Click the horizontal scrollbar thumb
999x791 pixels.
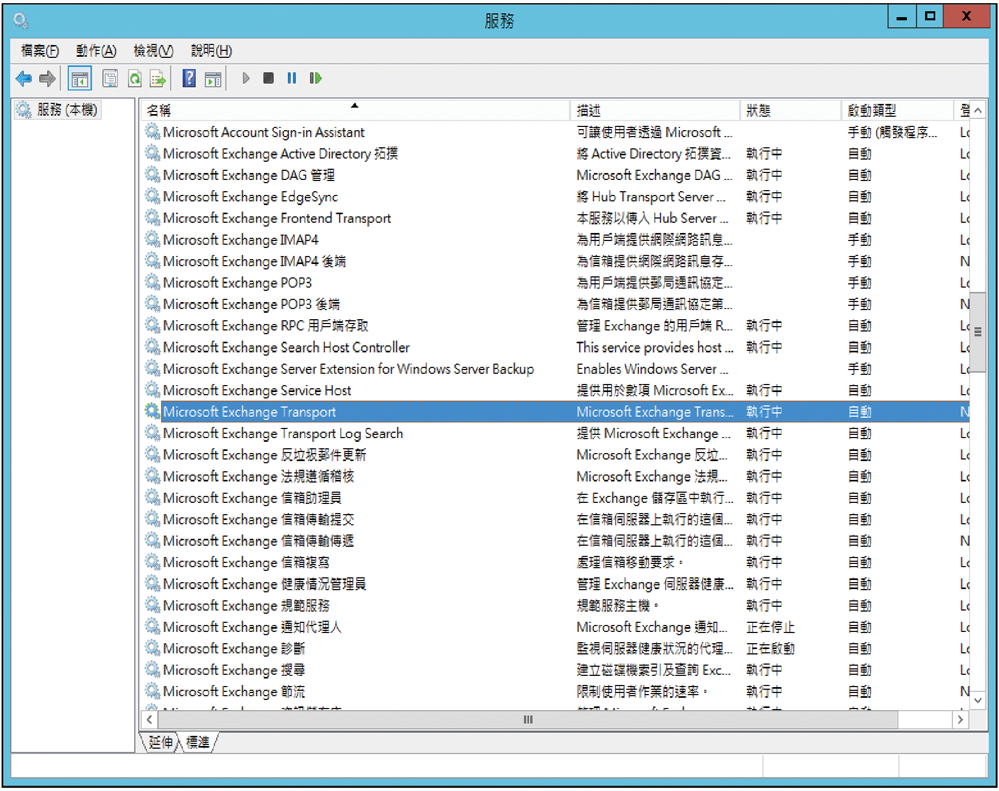[528, 720]
